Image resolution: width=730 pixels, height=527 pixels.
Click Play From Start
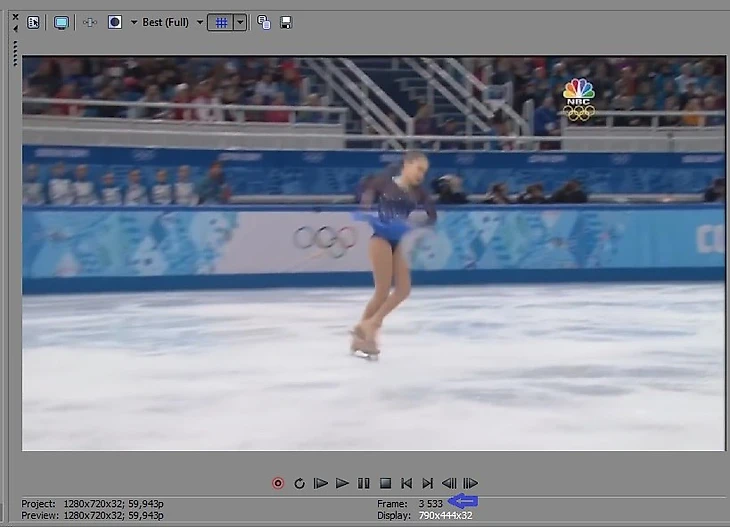click(x=320, y=483)
